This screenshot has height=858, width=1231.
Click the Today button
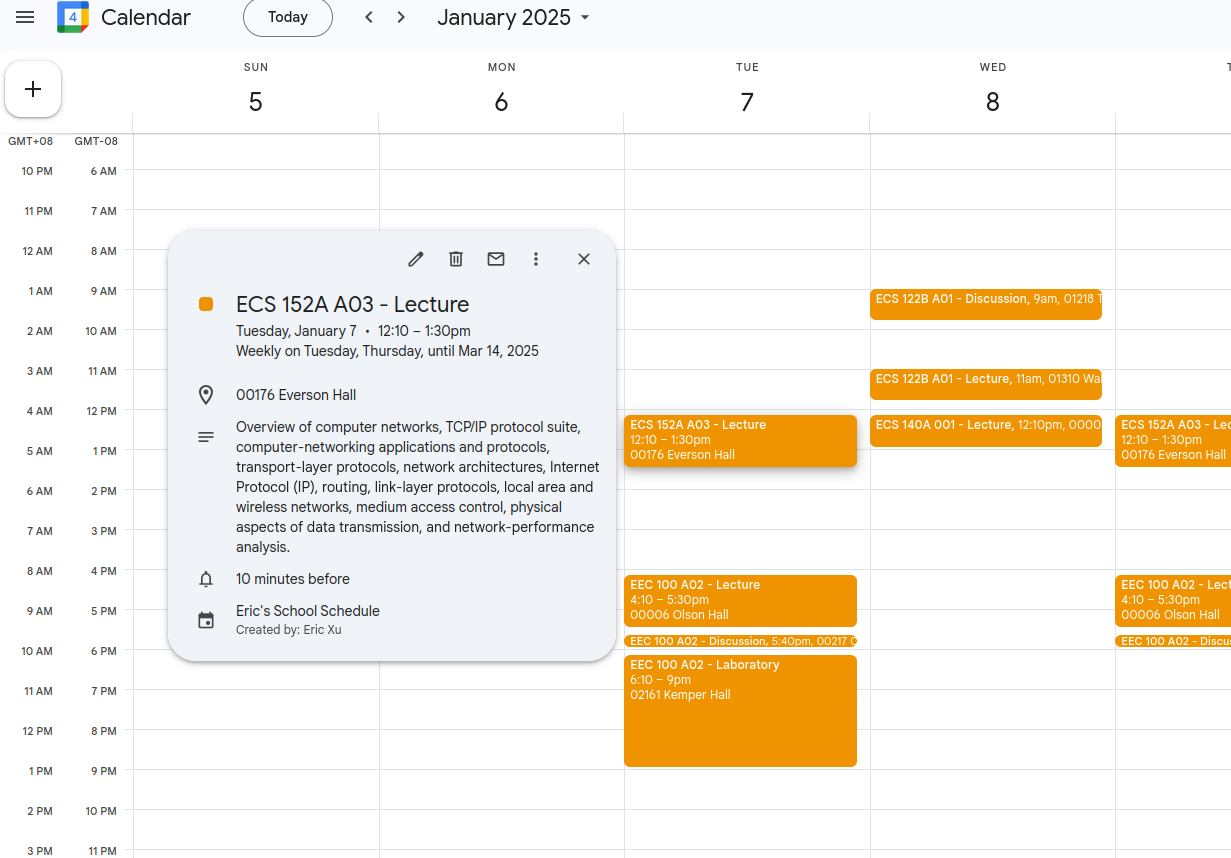click(288, 17)
